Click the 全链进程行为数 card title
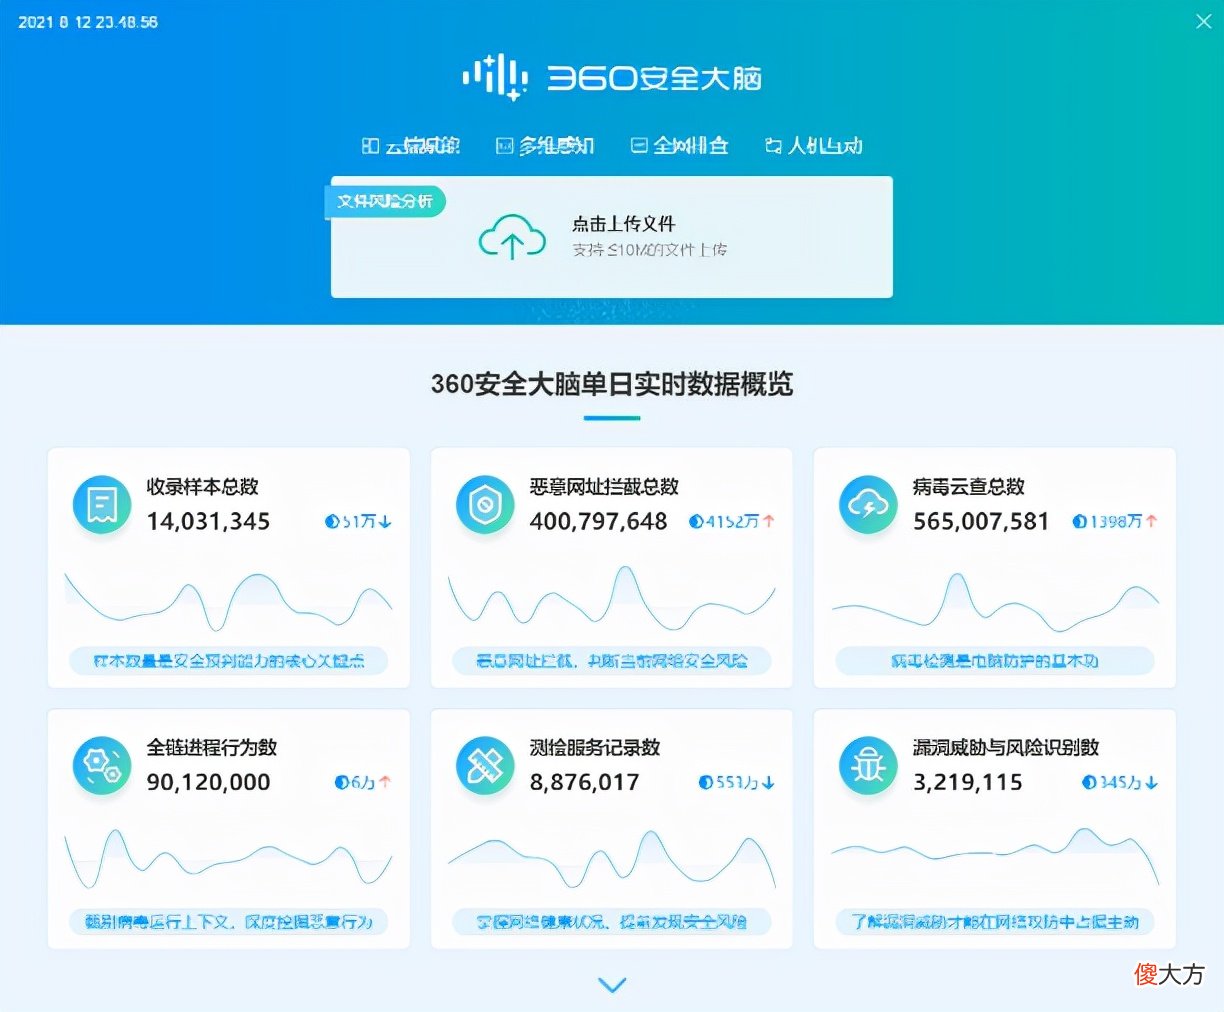This screenshot has width=1224, height=1012. pyautogui.click(x=212, y=748)
